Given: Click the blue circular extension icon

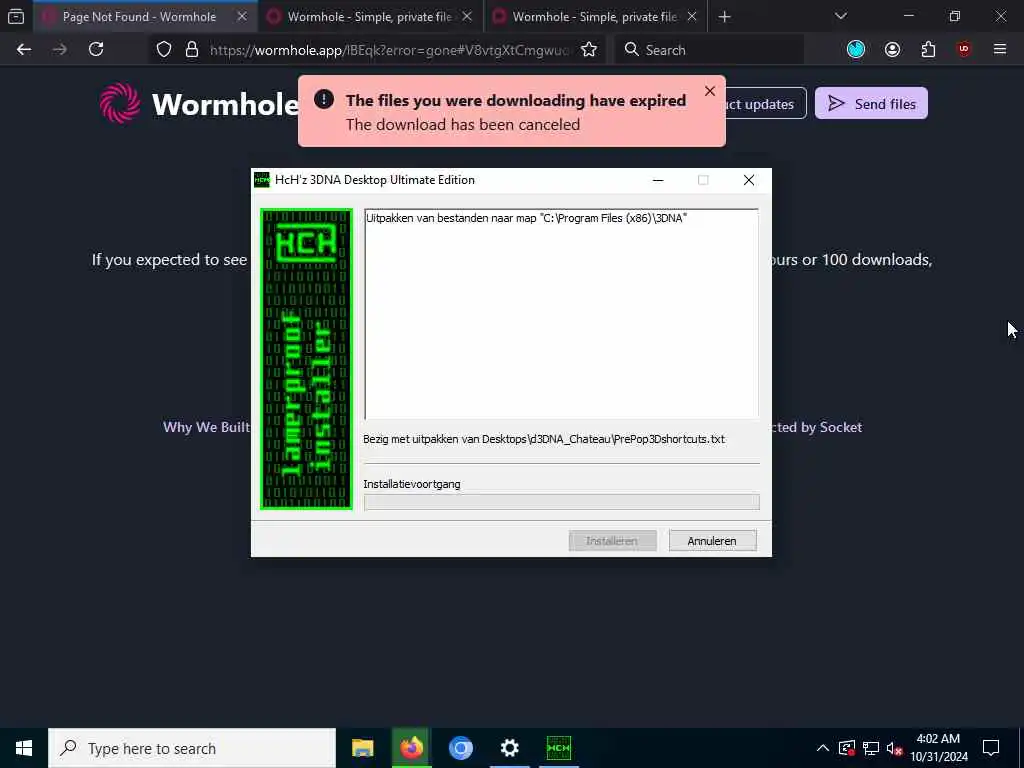Looking at the screenshot, I should pos(856,50).
